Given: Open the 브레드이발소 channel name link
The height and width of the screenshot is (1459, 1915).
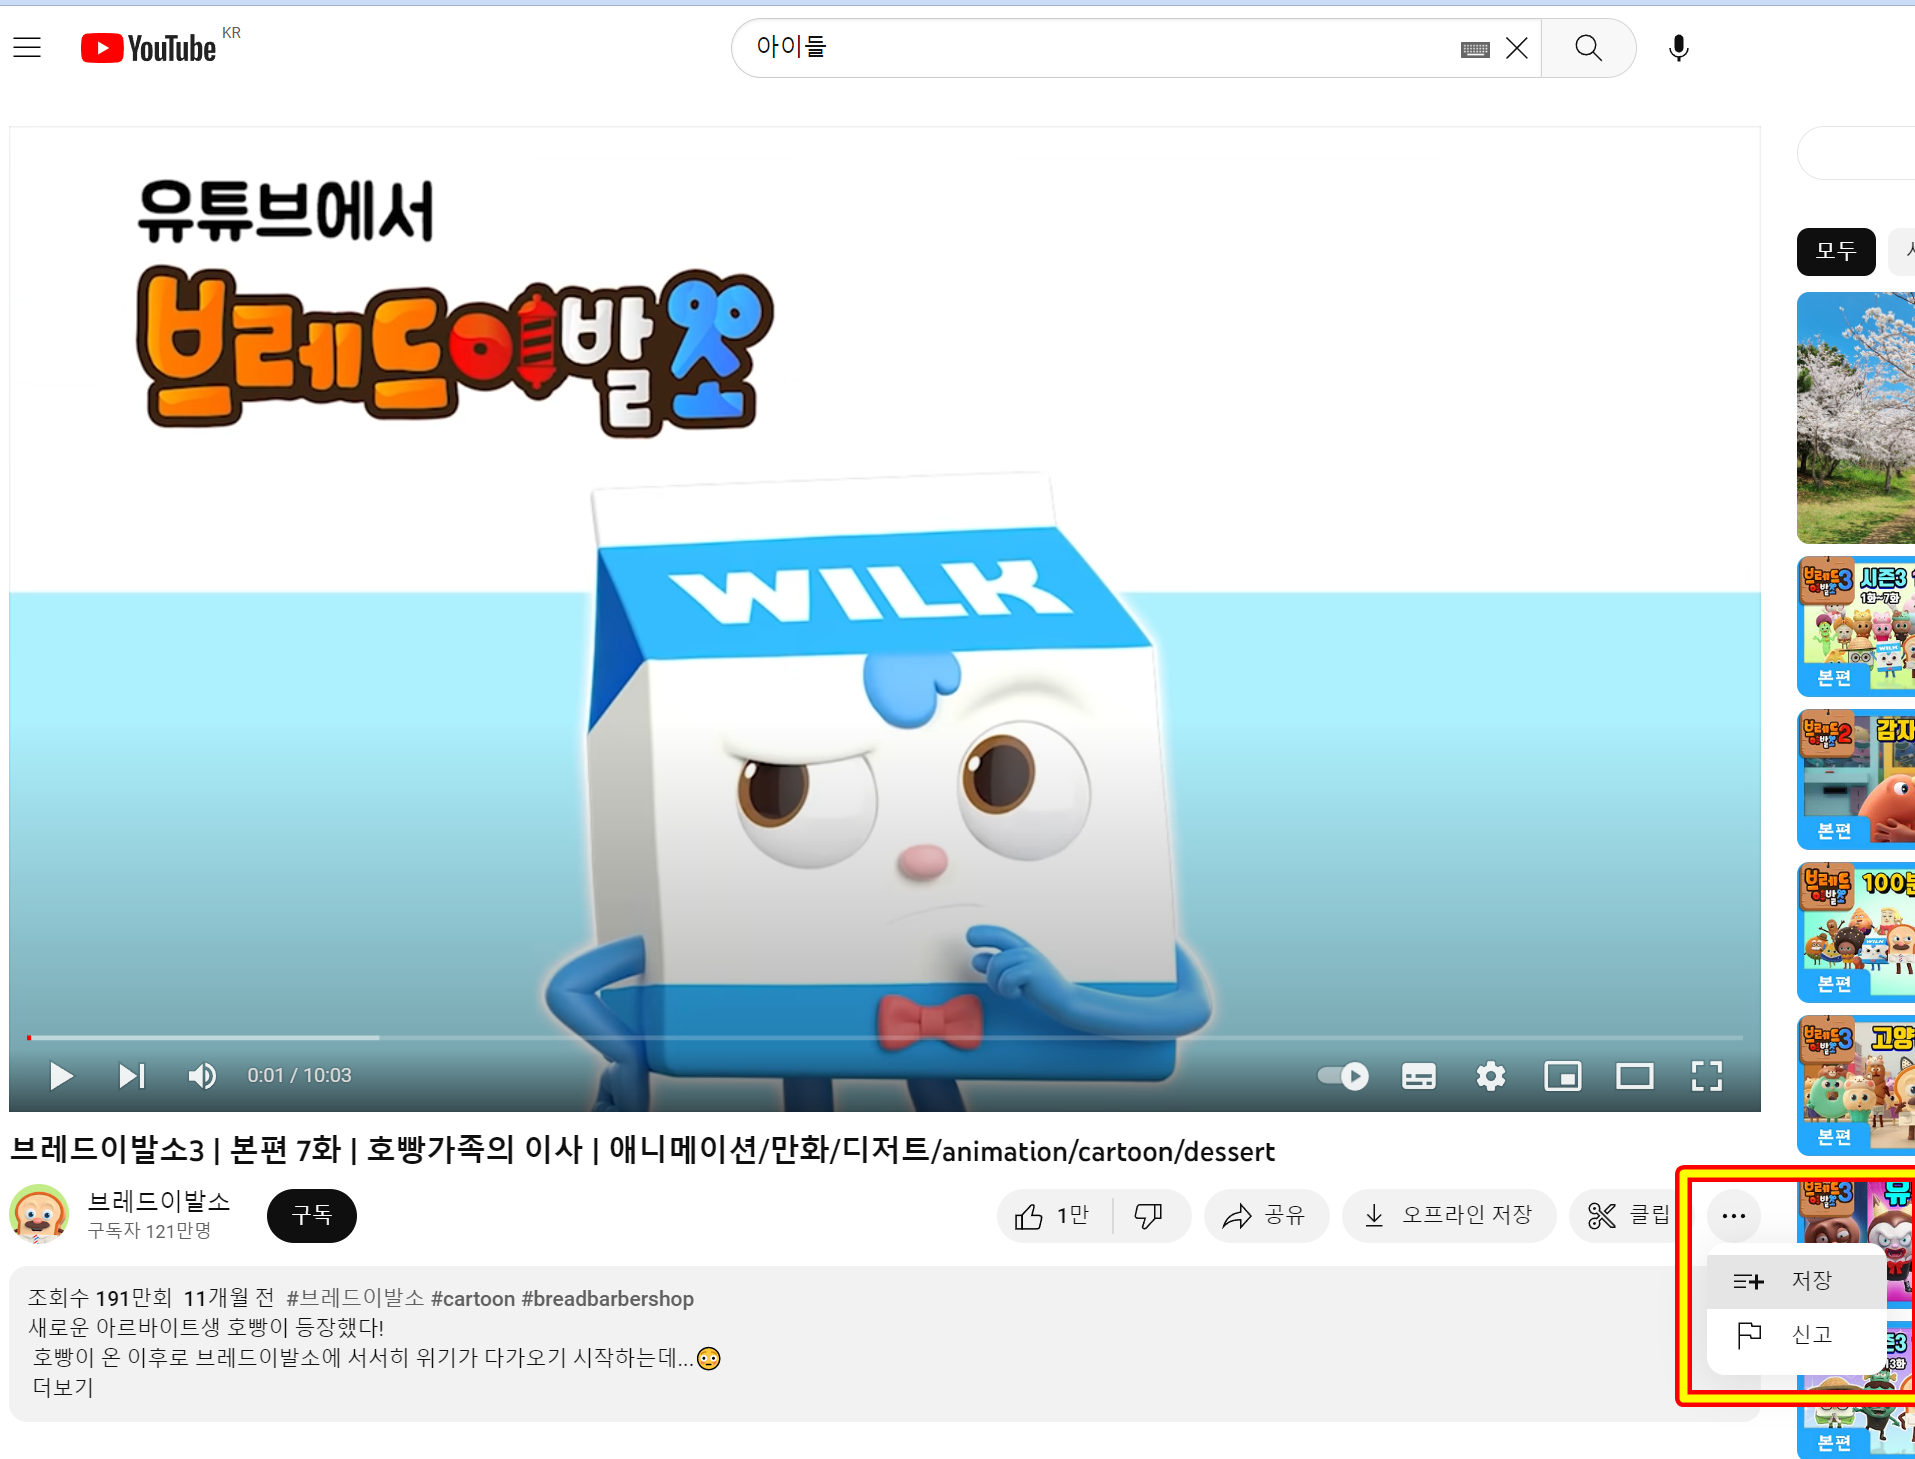Looking at the screenshot, I should point(159,1201).
